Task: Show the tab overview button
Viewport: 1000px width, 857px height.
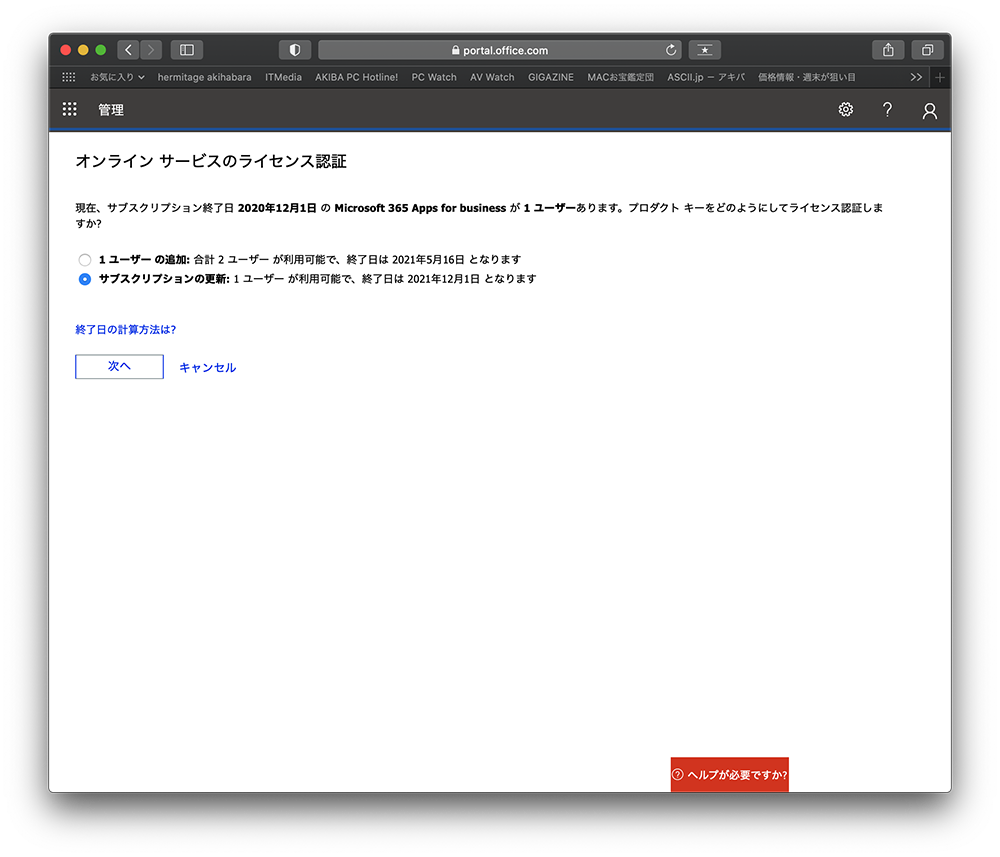Action: 928,50
